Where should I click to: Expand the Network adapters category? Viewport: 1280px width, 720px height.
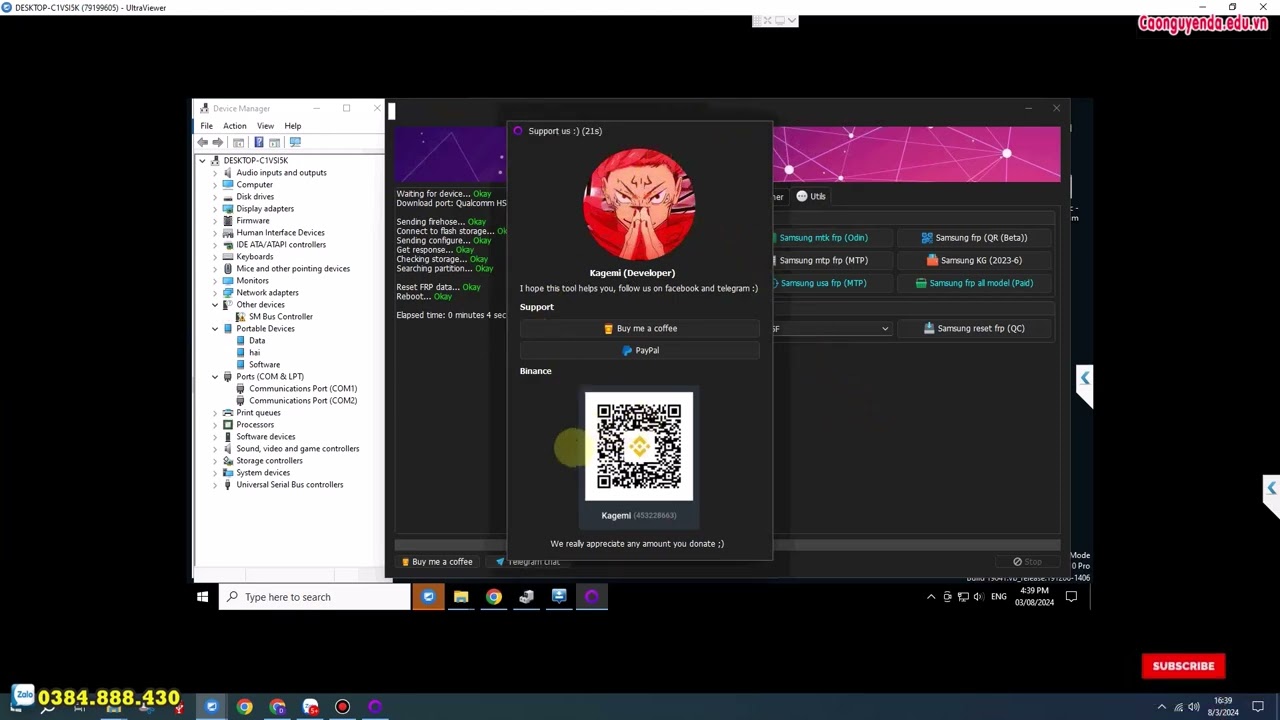click(x=215, y=293)
